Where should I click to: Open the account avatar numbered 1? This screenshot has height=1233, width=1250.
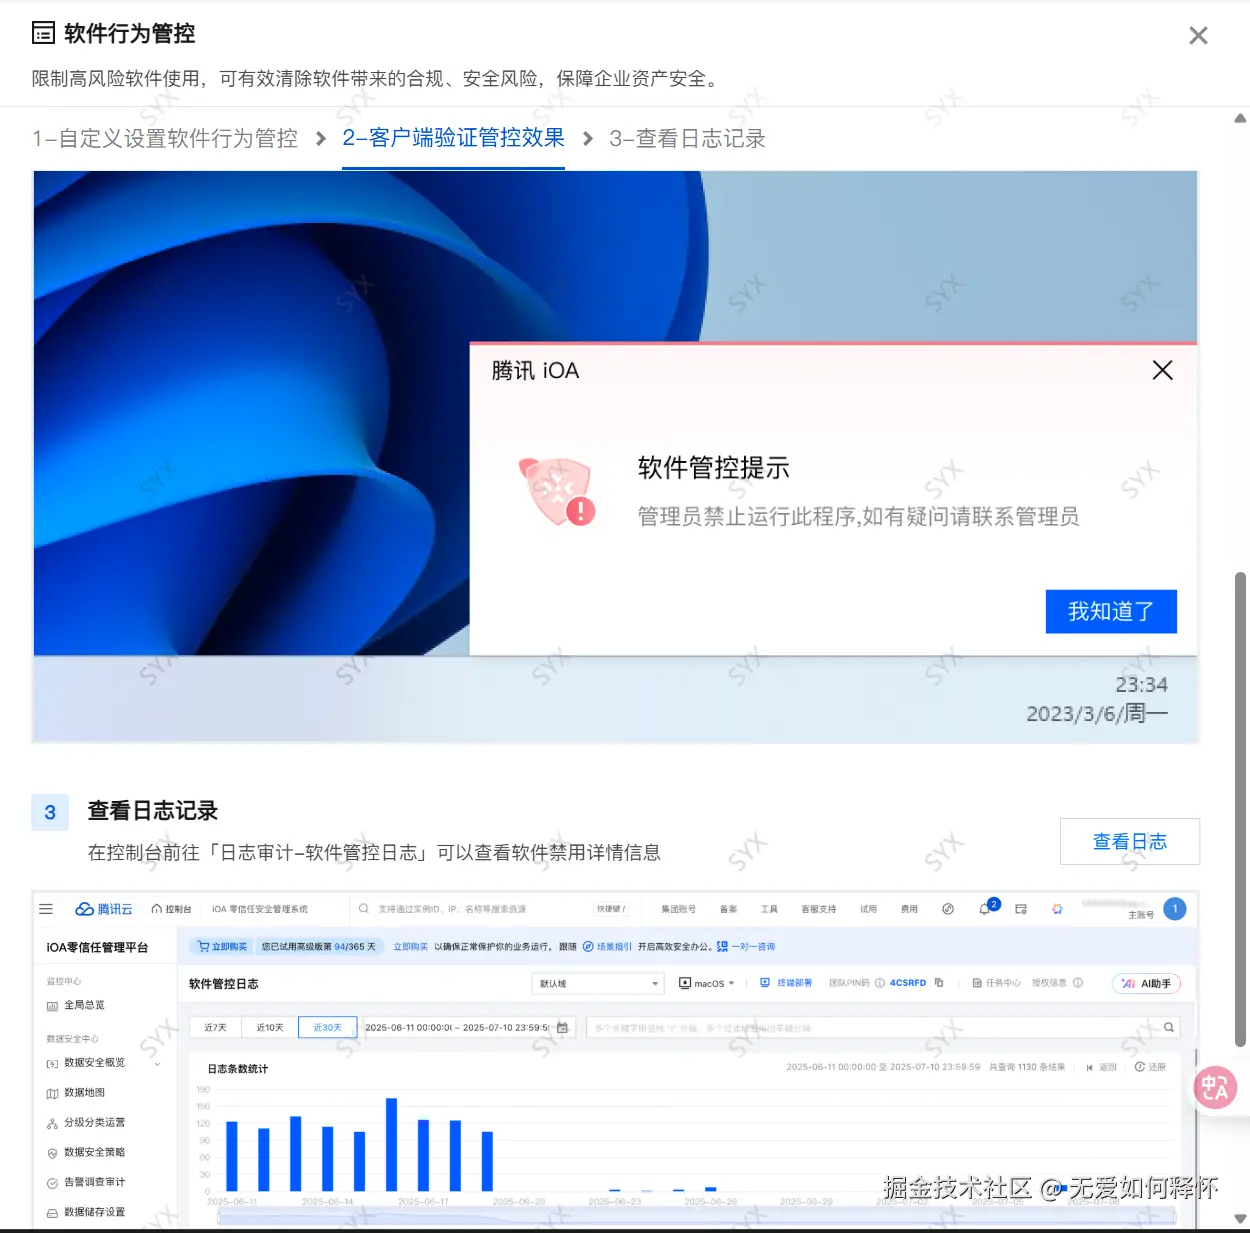coord(1175,909)
